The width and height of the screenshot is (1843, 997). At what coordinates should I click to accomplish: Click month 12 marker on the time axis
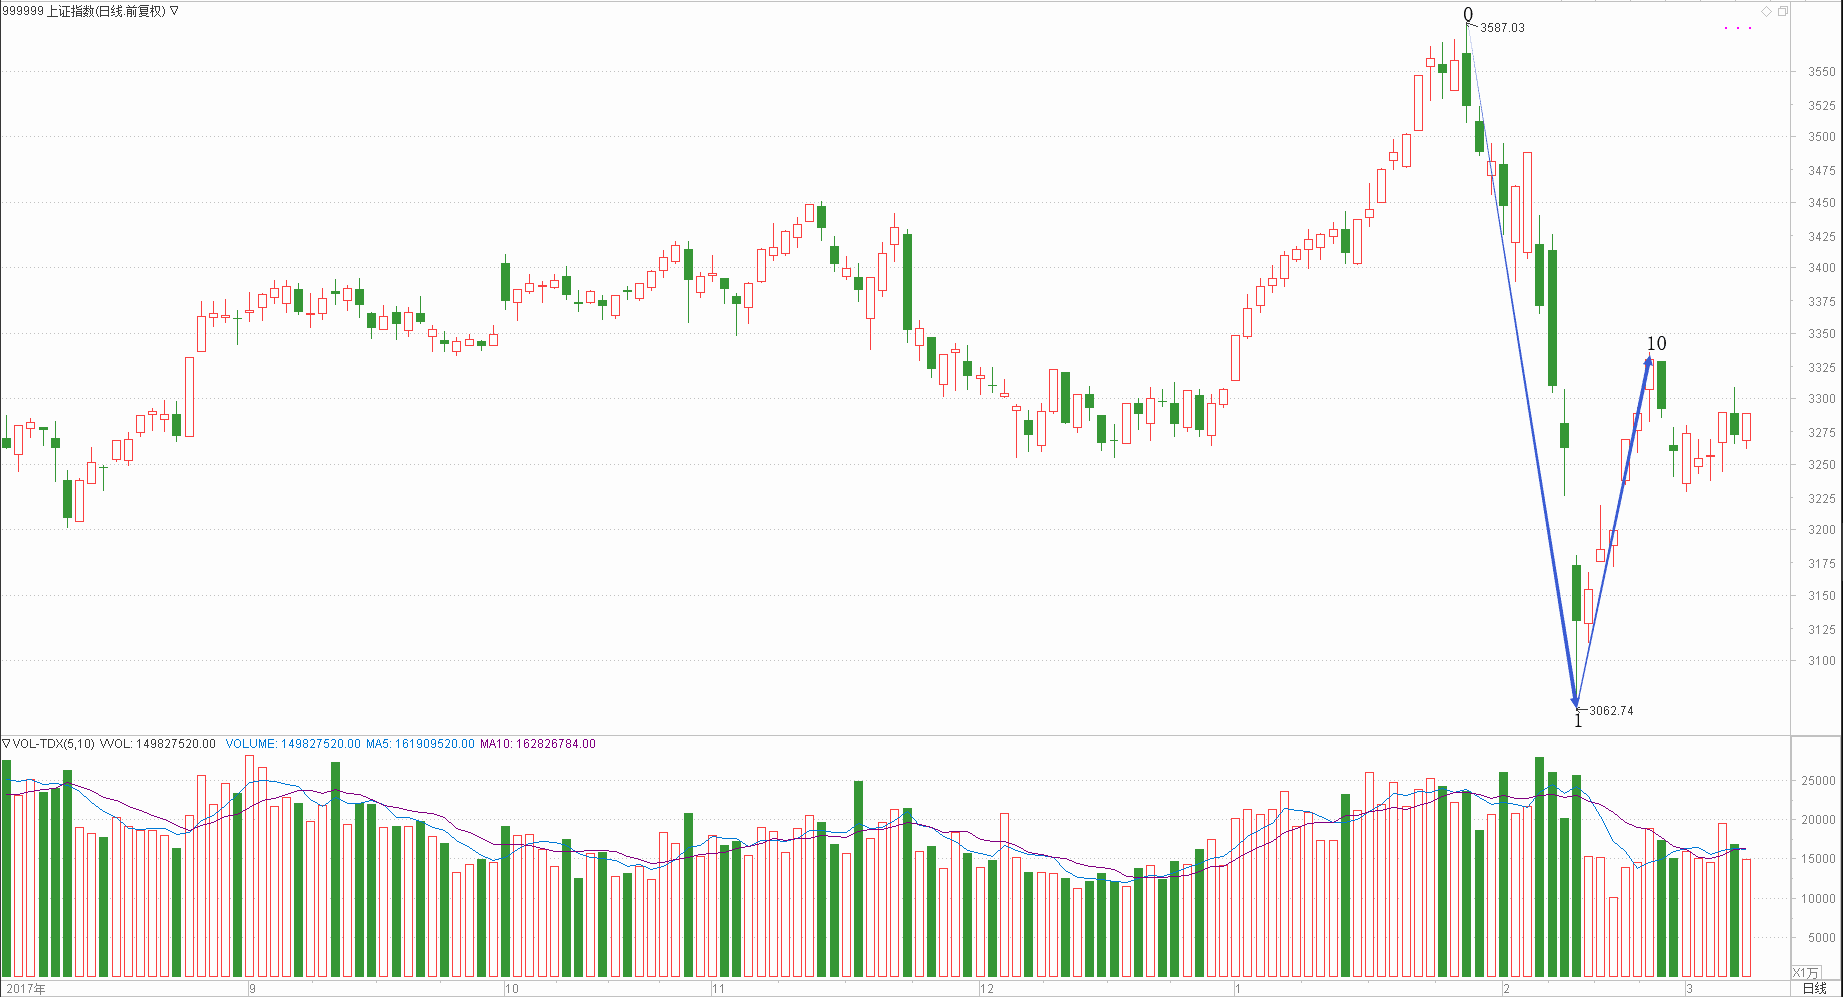click(986, 988)
